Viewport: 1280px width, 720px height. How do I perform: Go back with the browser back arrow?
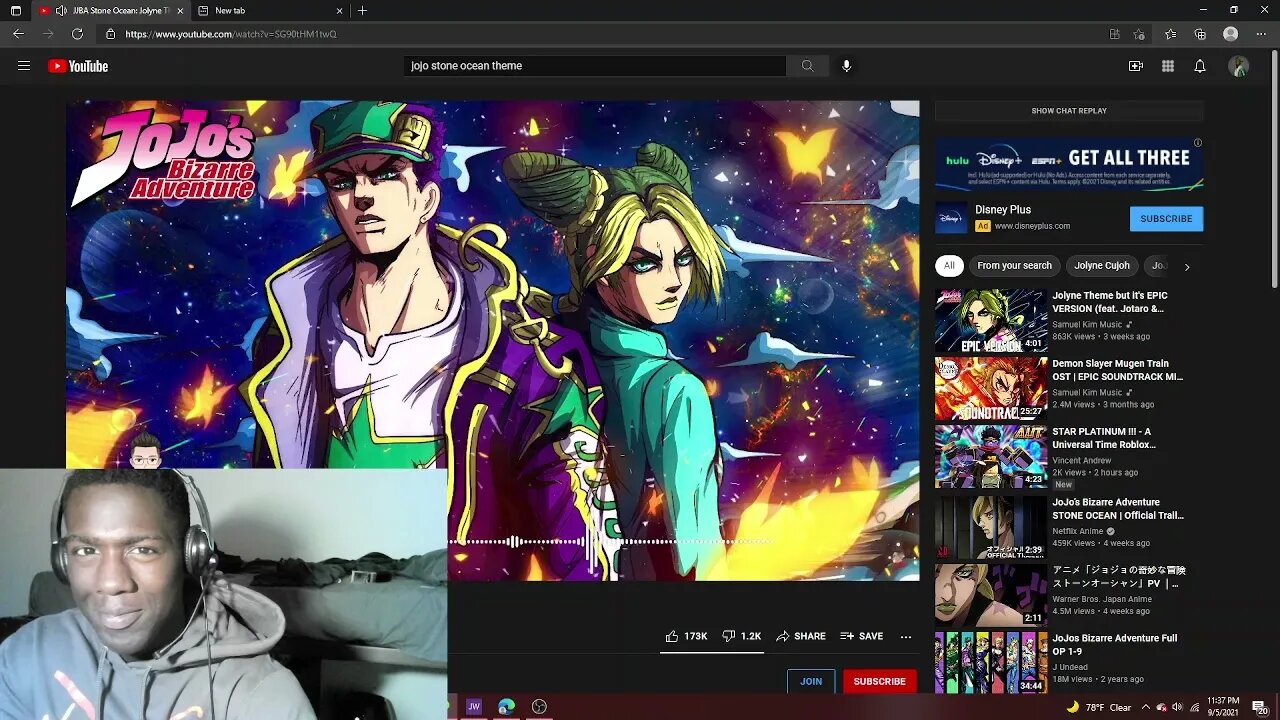tap(18, 34)
